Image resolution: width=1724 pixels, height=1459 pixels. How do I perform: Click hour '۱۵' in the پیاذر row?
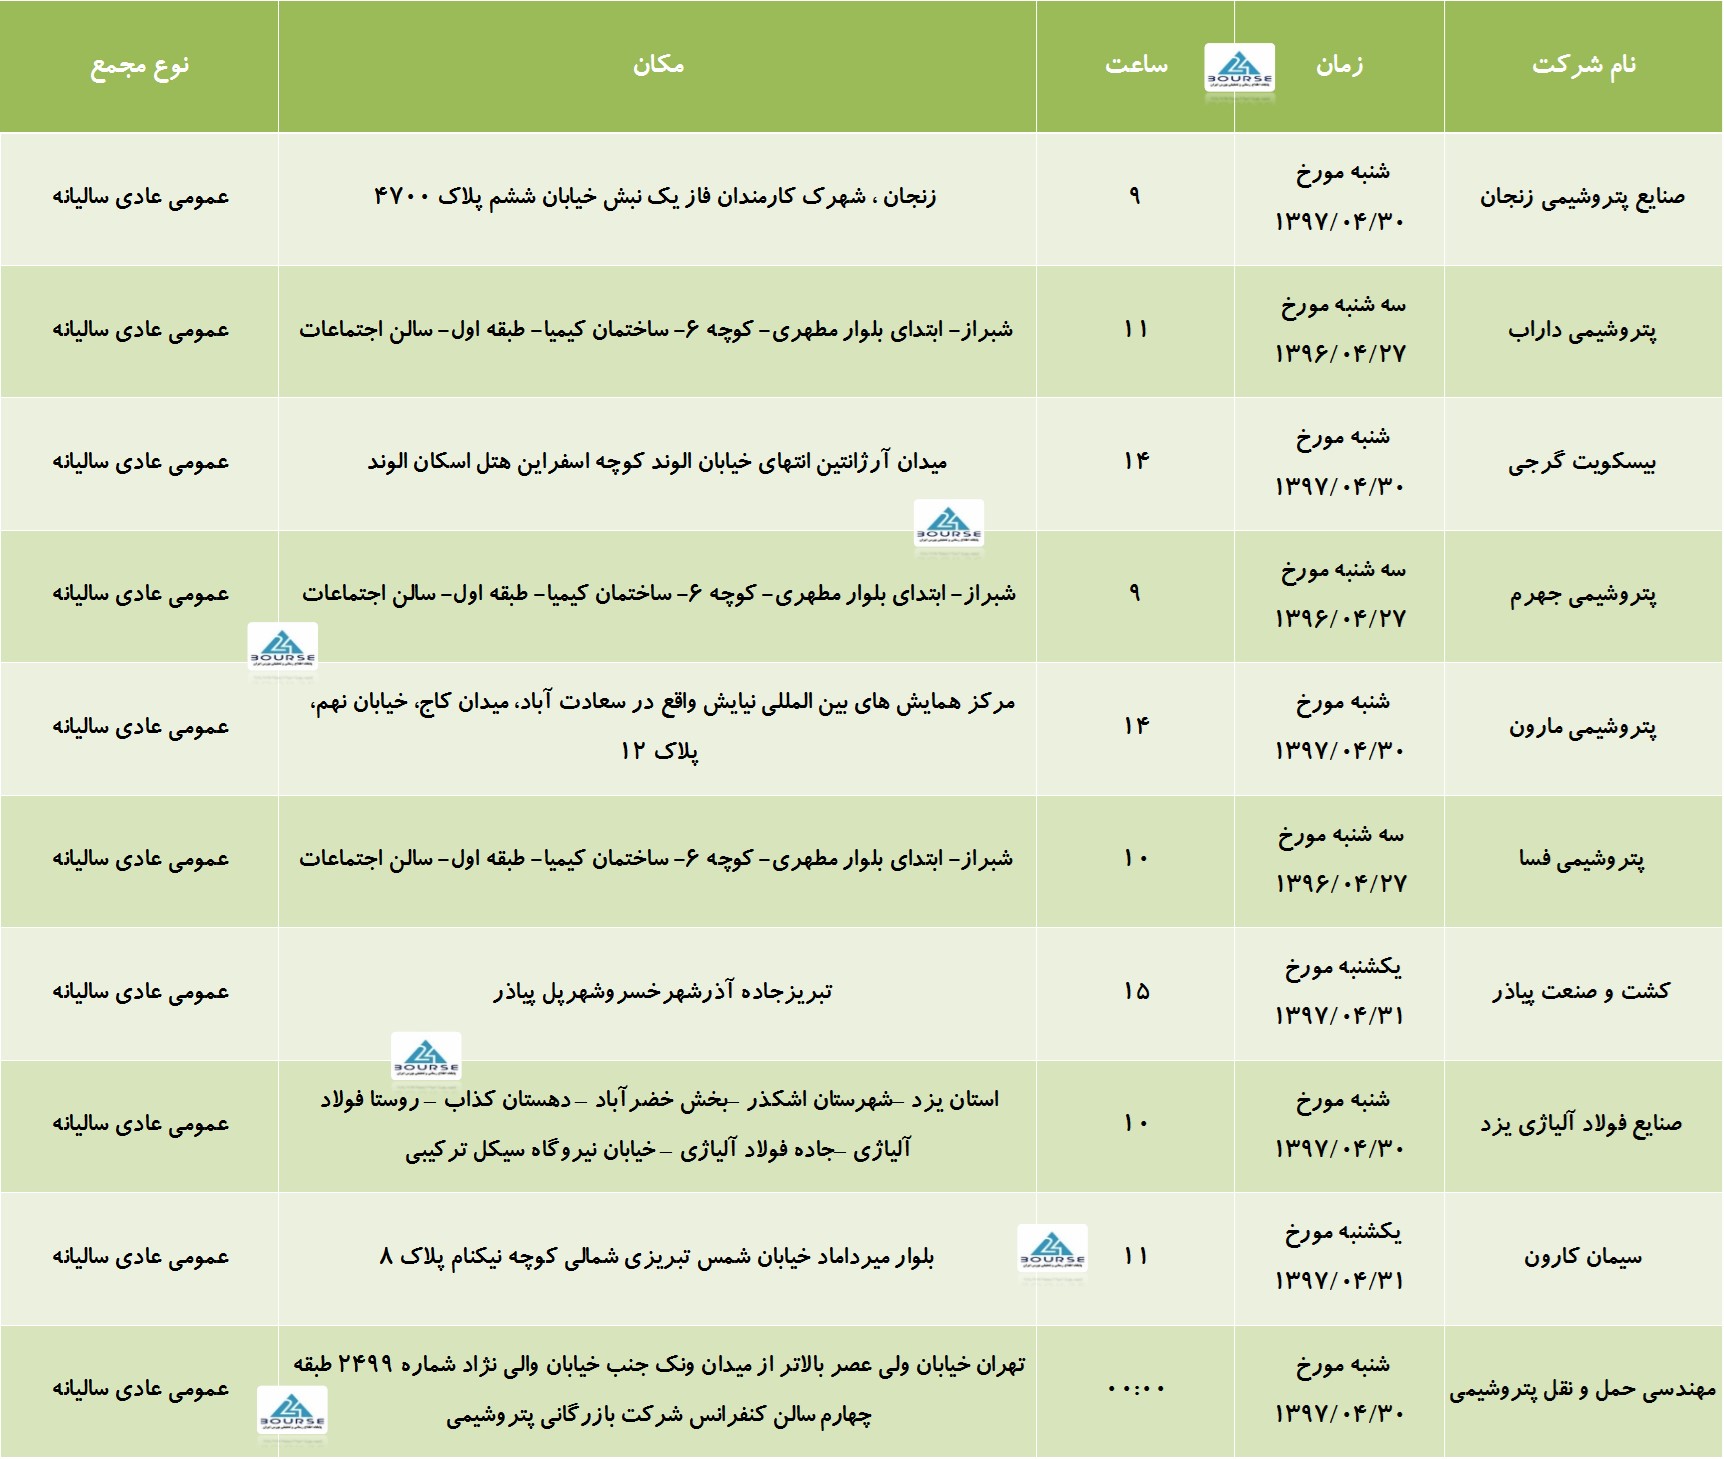pyautogui.click(x=1135, y=991)
